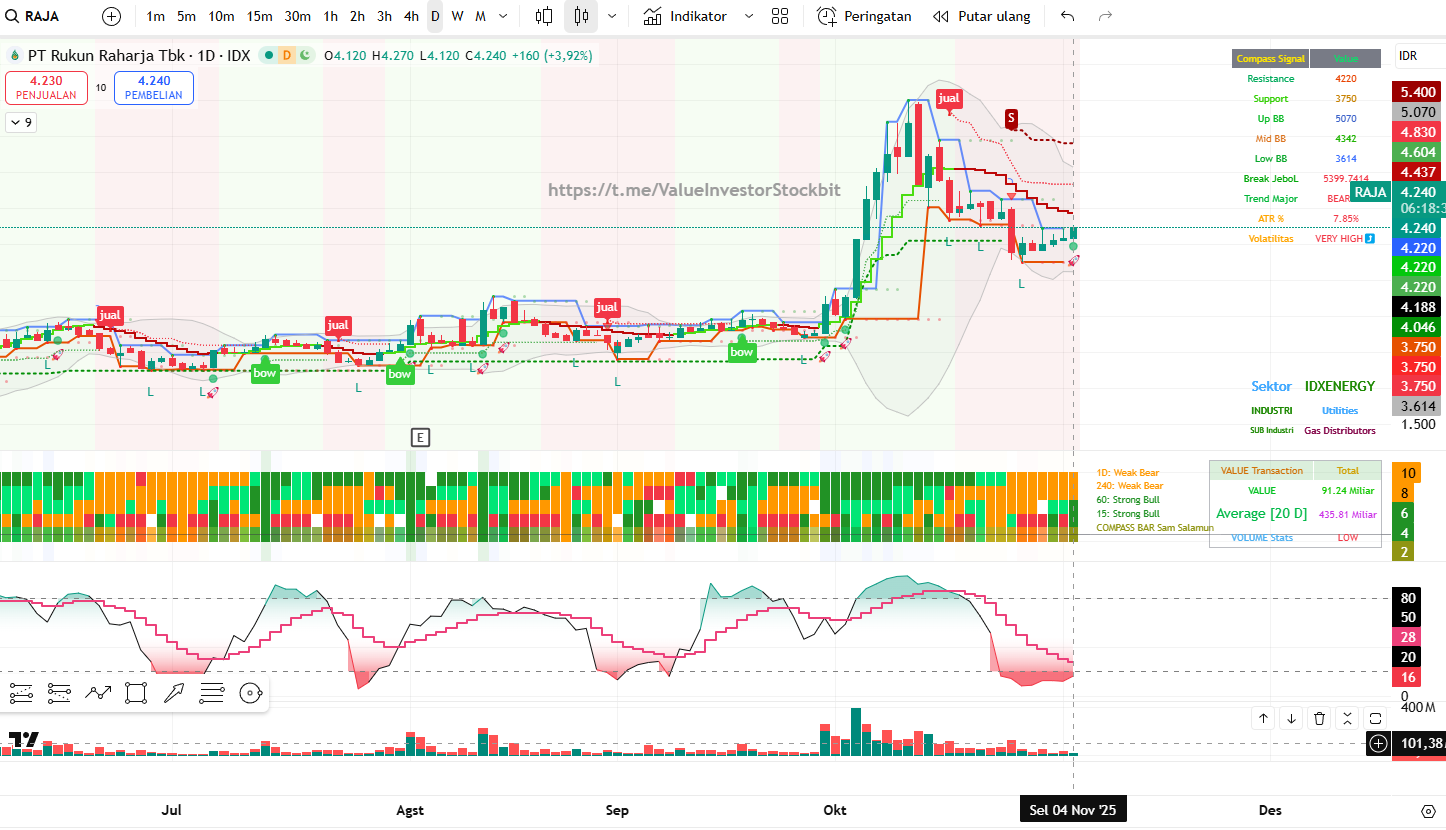Select the candlestick chart style icon
Image resolution: width=1446 pixels, height=830 pixels.
(581, 16)
